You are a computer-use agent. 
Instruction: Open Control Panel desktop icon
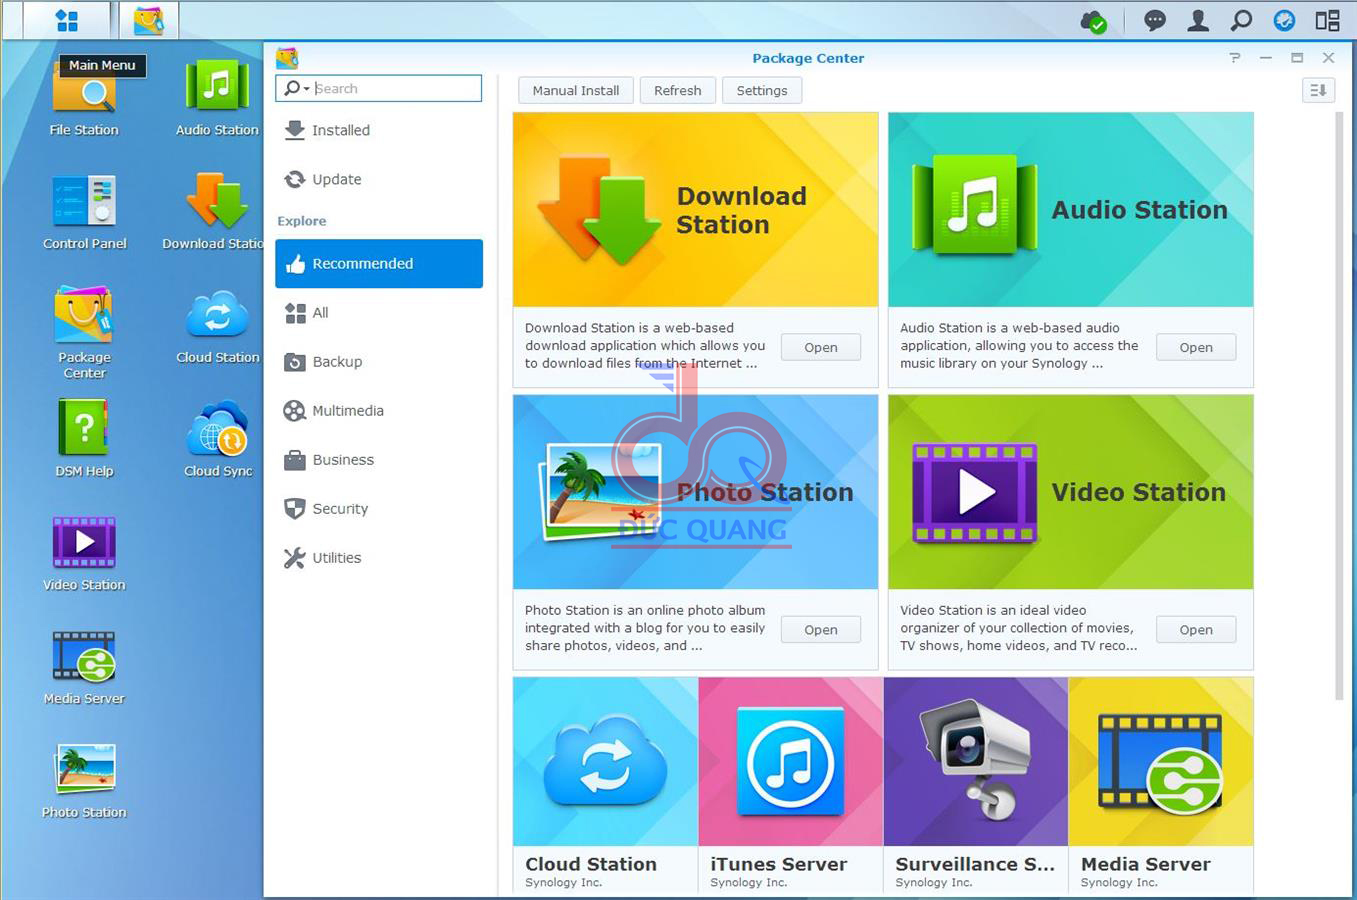click(x=84, y=212)
